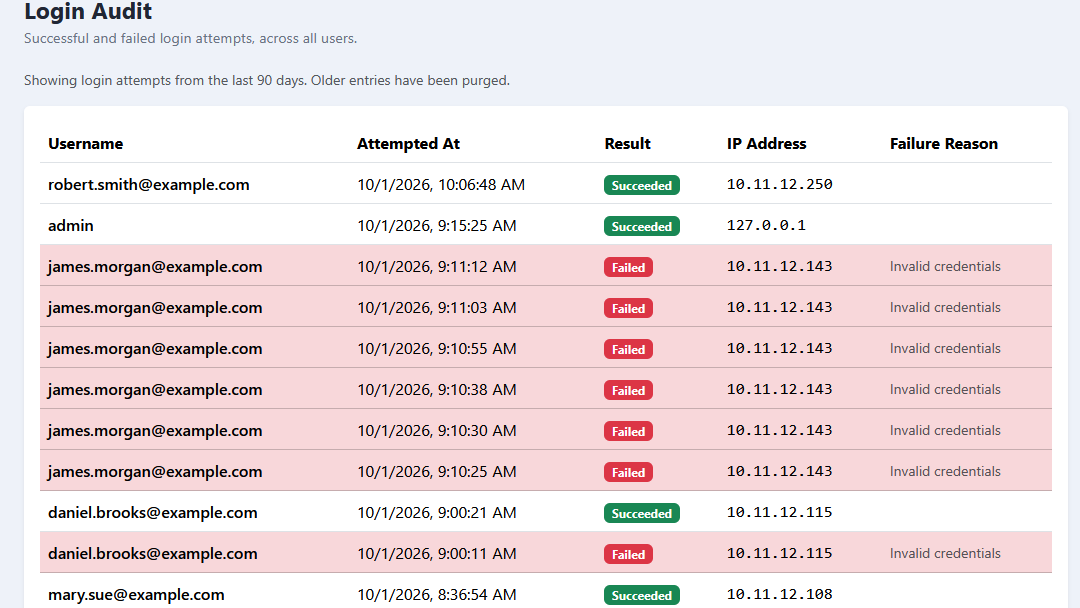This screenshot has width=1080, height=608.
Task: Click Invalid credentials in 9:10:55 AM row
Action: (945, 348)
